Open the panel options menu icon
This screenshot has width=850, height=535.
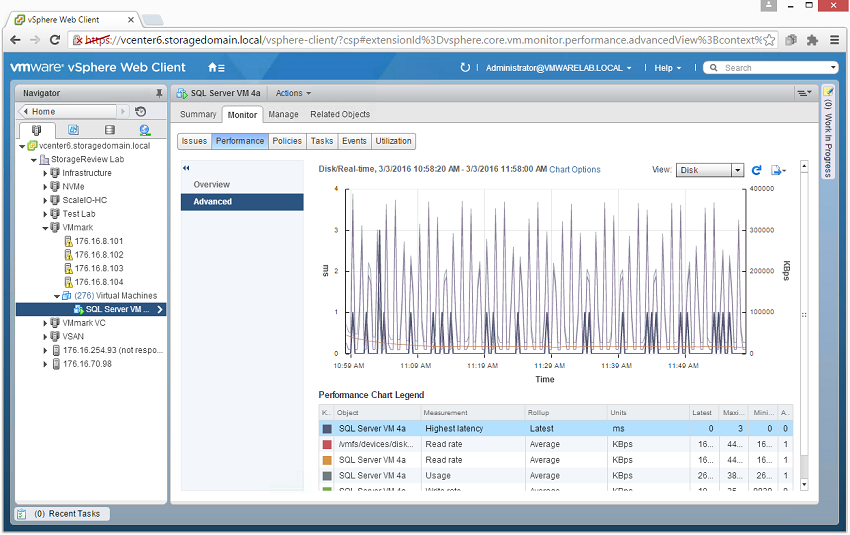tap(804, 93)
